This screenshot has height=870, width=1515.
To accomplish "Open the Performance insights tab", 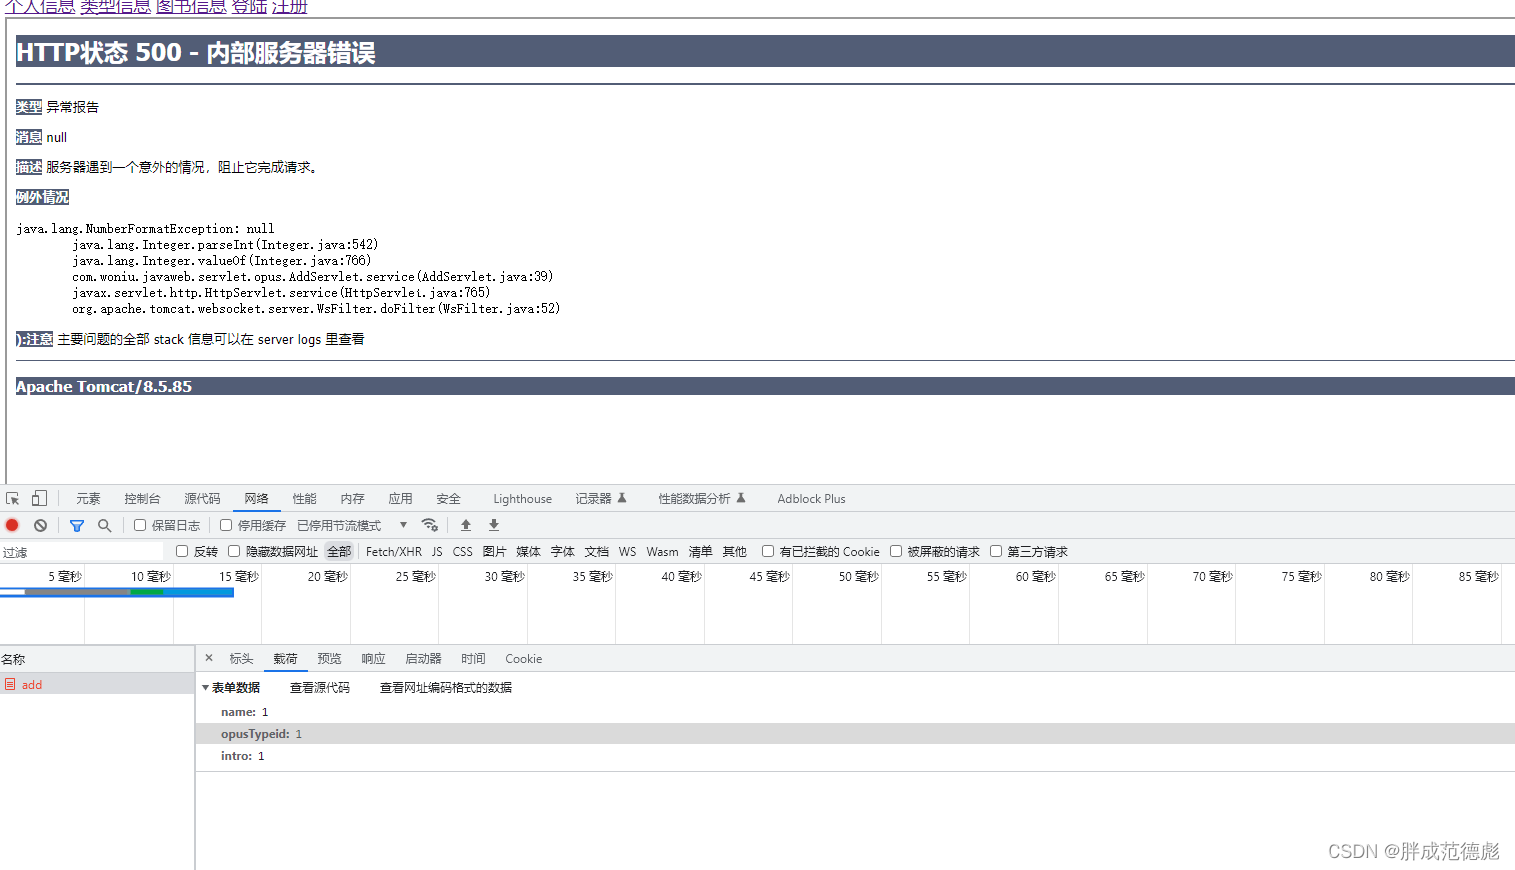I will [702, 498].
